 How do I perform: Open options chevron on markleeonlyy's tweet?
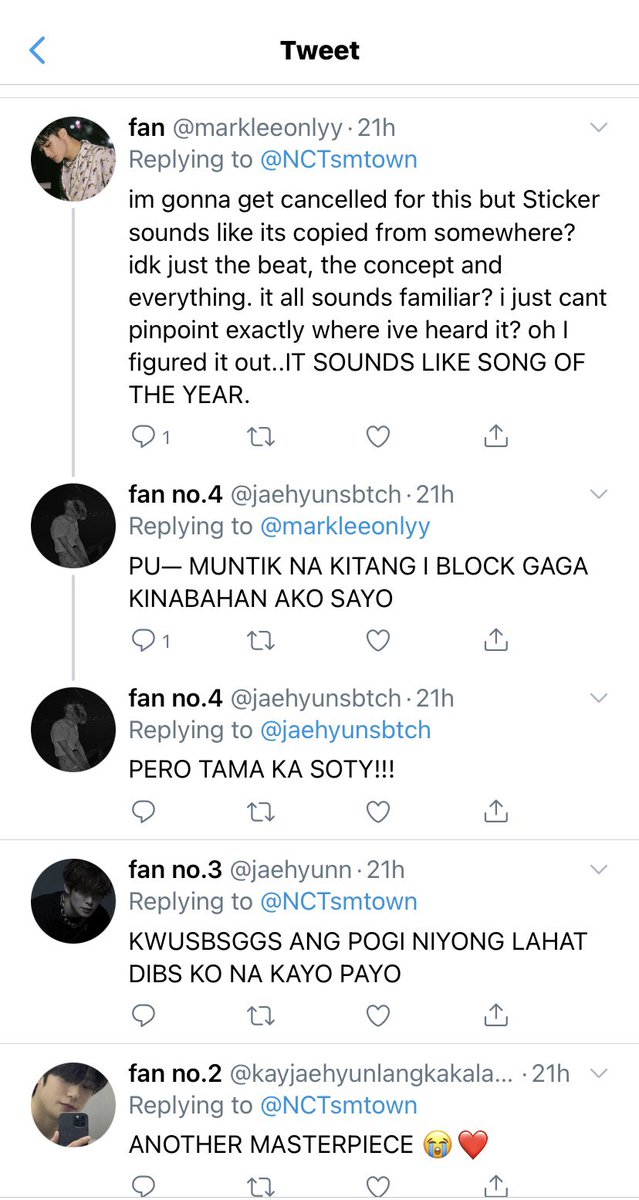tap(599, 128)
